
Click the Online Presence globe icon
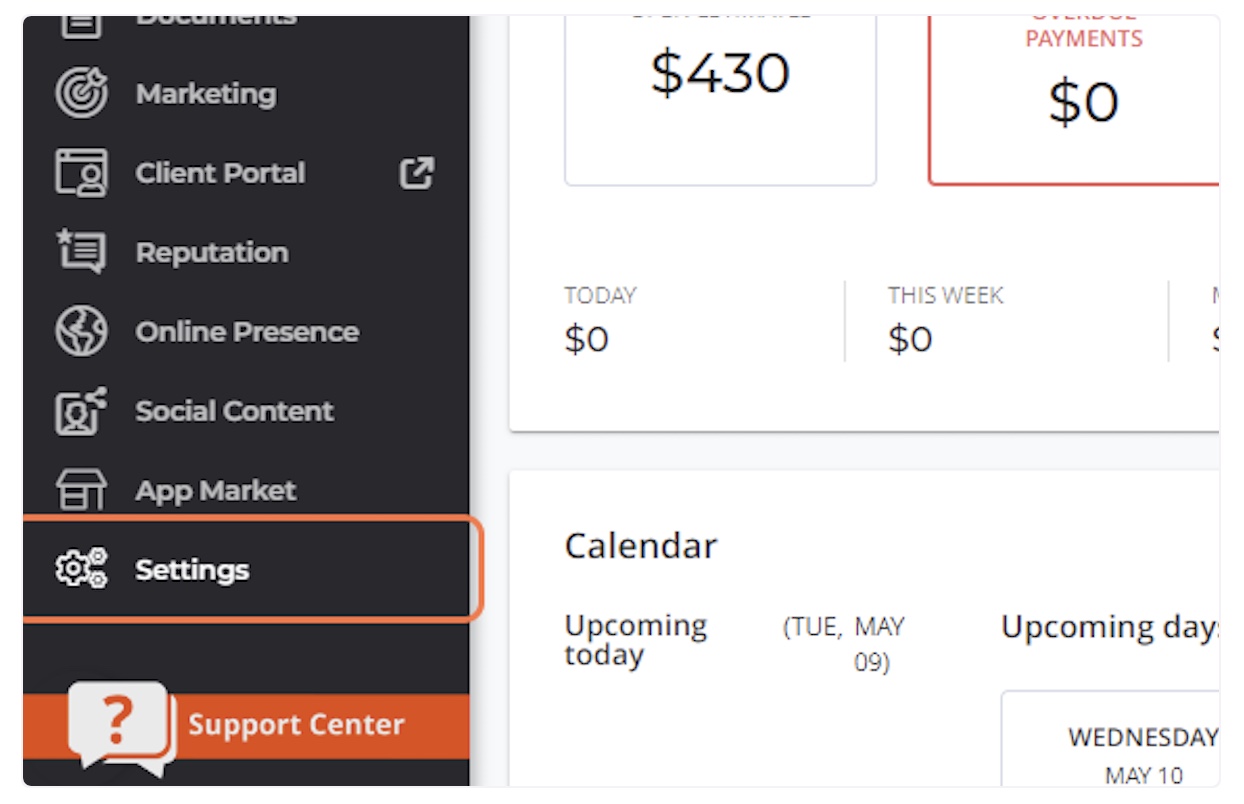81,332
